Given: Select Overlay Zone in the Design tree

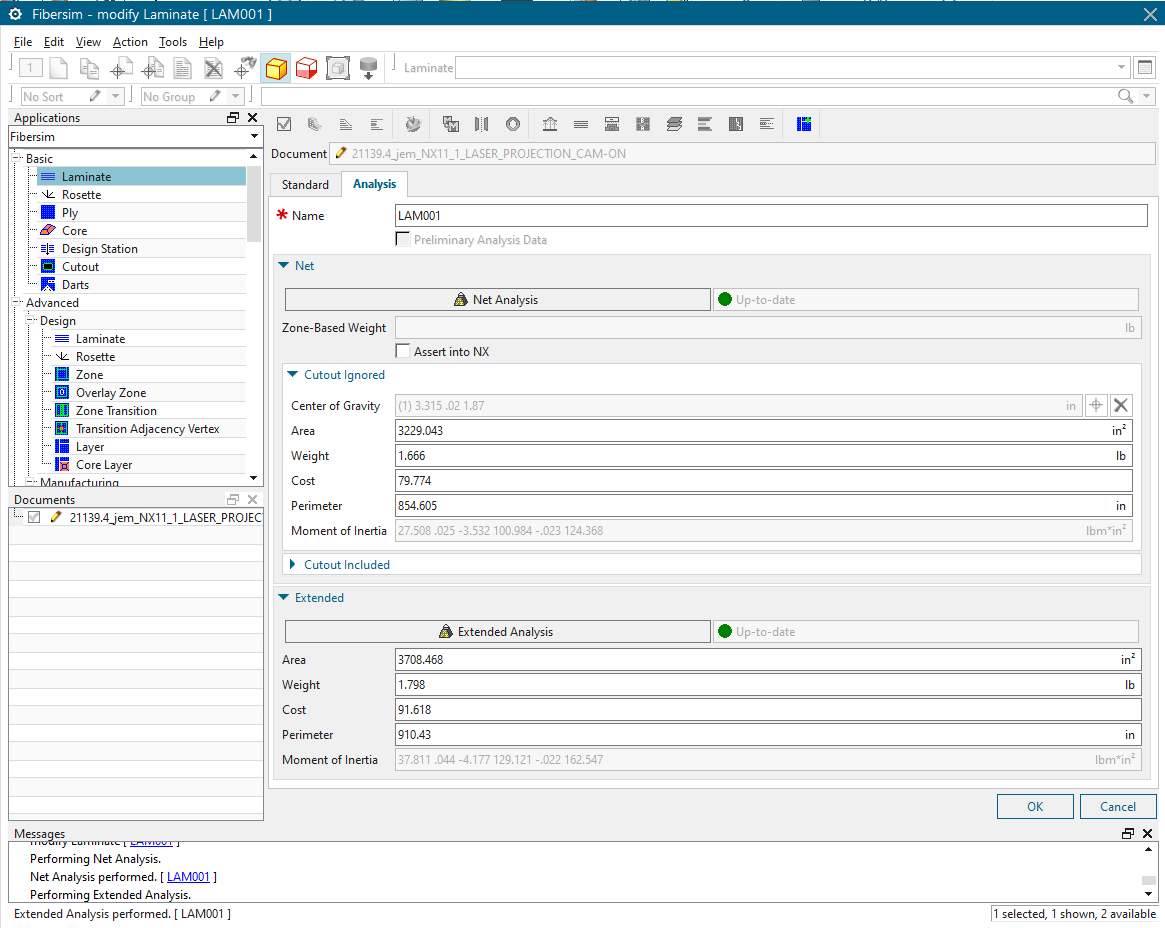Looking at the screenshot, I should coord(111,393).
